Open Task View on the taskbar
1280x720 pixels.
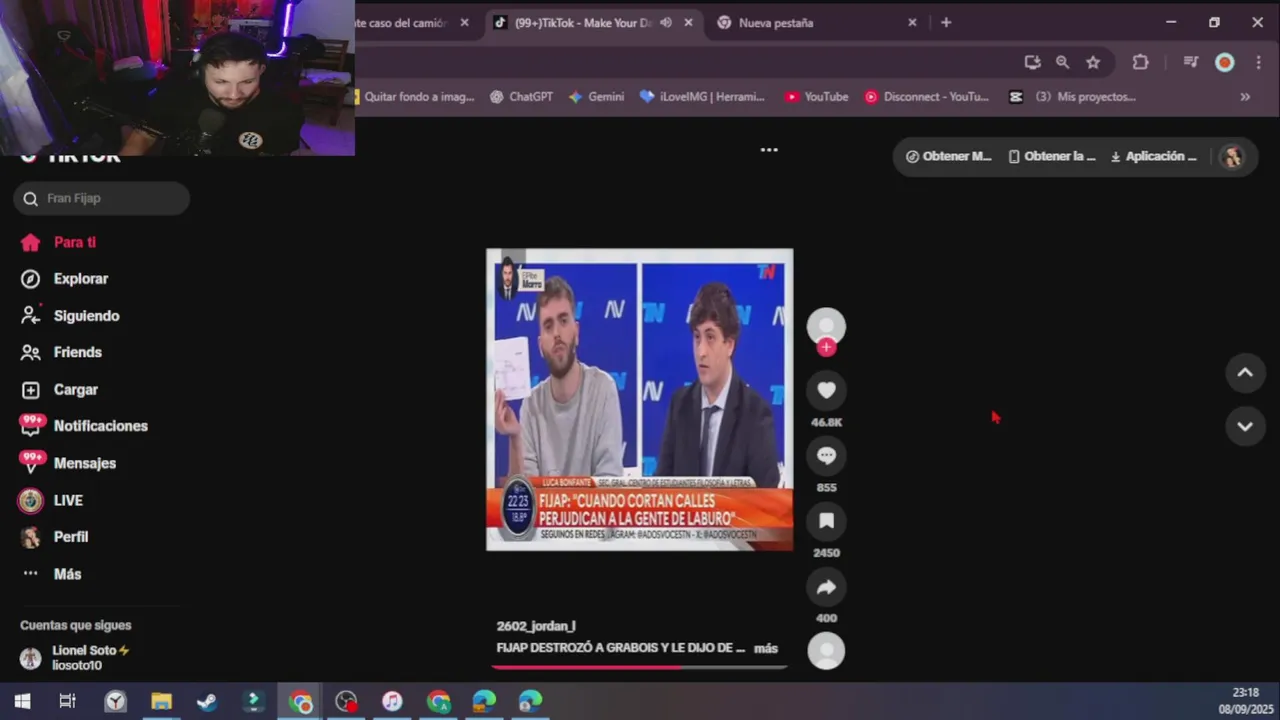pos(67,702)
